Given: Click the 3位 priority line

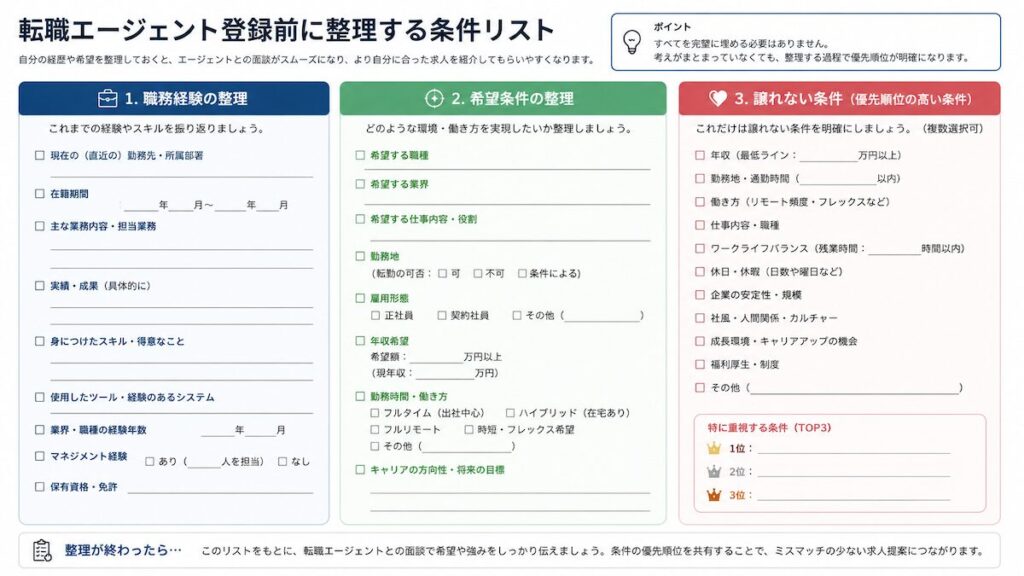Looking at the screenshot, I should coord(854,495).
